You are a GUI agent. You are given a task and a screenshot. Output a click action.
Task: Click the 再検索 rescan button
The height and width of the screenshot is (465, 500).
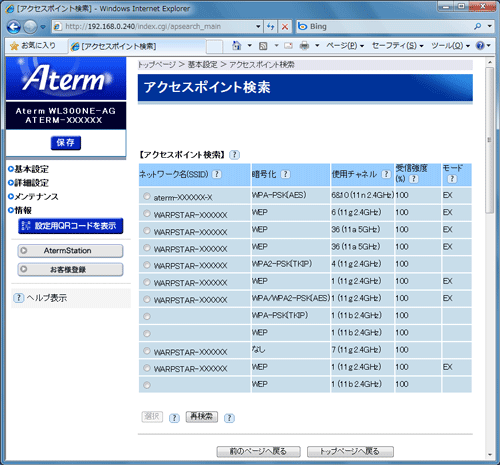coord(202,417)
